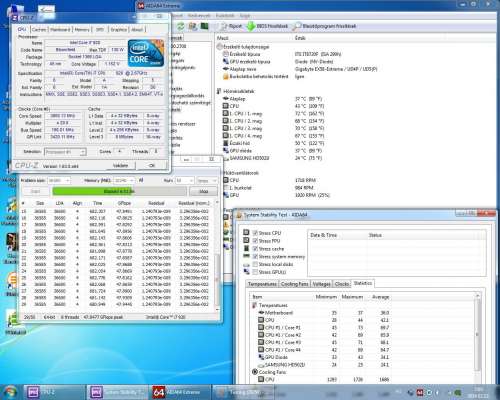
Task: Click the Stress CPU chip icon
Action: pos(246,232)
